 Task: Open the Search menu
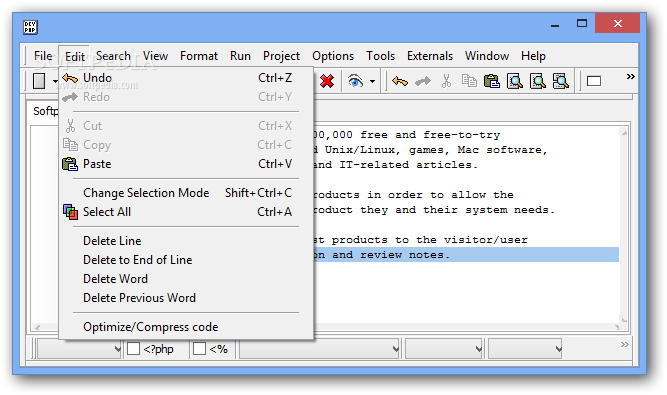coord(113,56)
